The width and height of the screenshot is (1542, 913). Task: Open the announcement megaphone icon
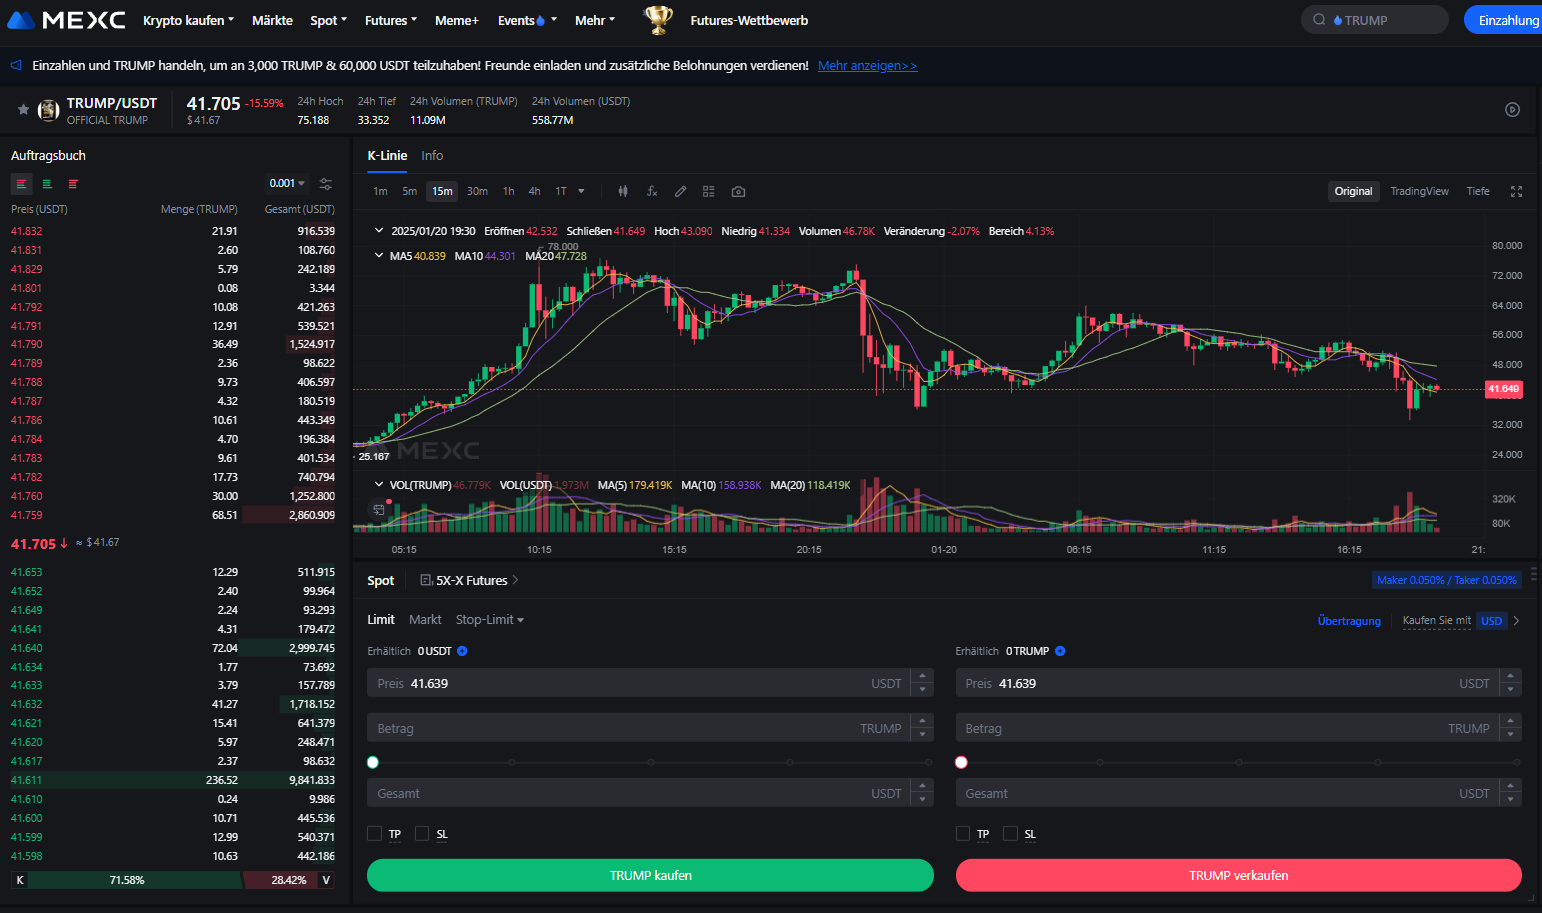[x=16, y=65]
